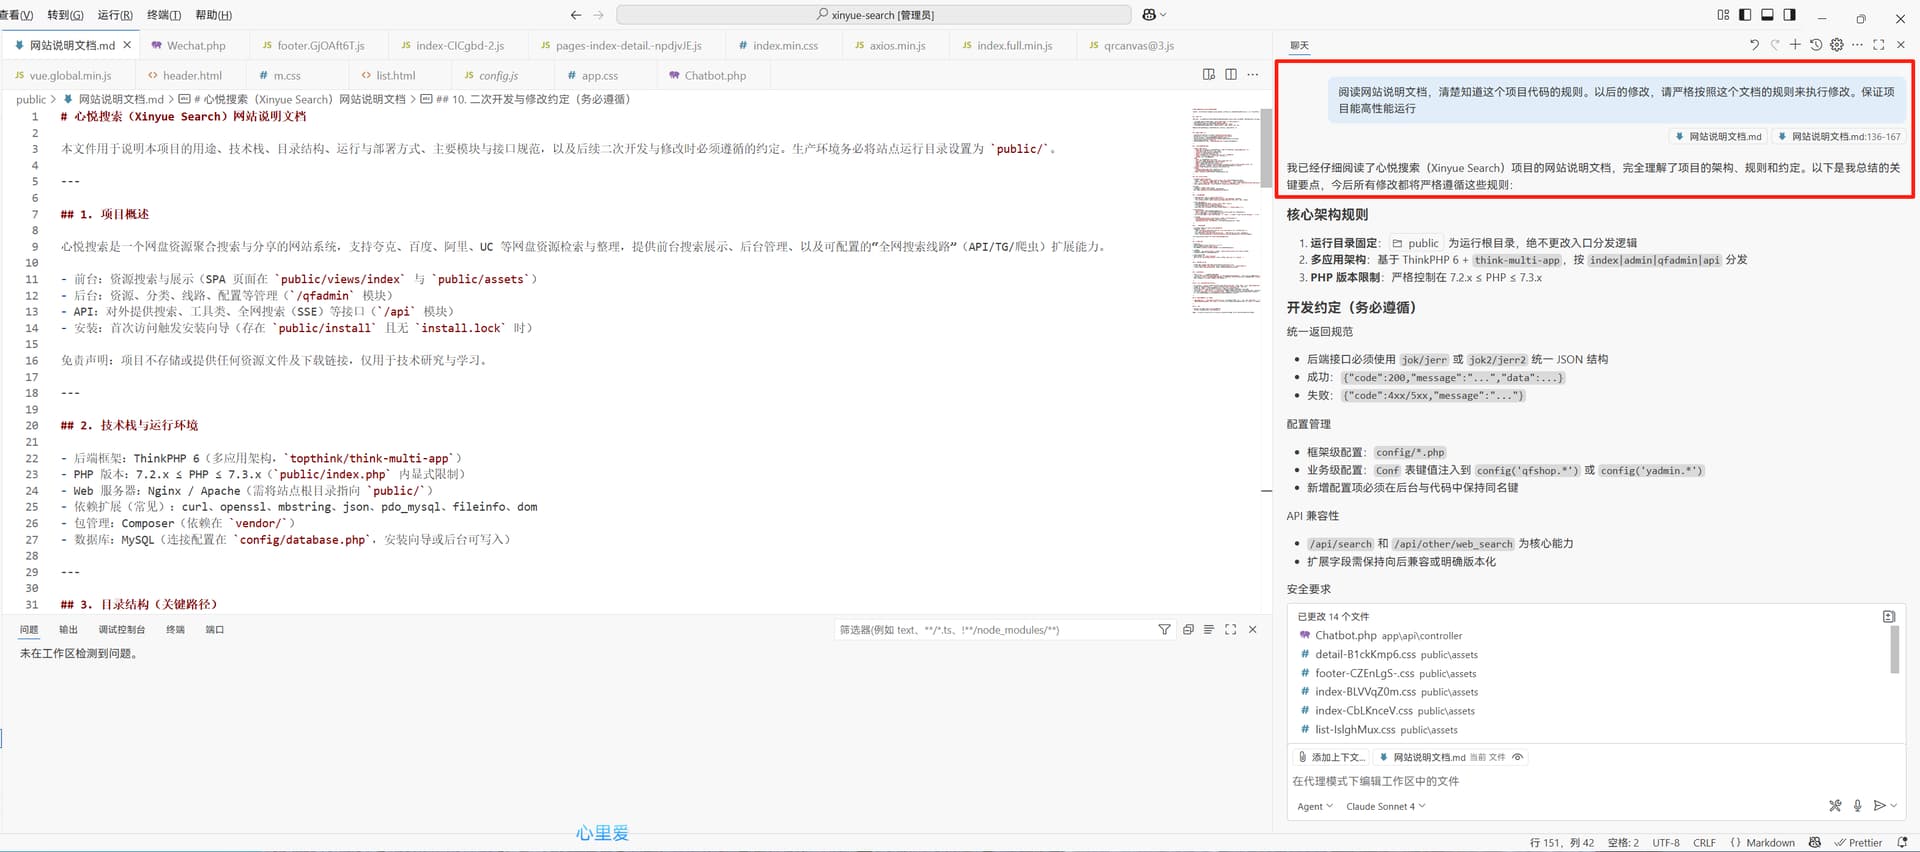This screenshot has width=1920, height=852.
Task: Click 添加上下文 attach context button
Action: click(1330, 758)
